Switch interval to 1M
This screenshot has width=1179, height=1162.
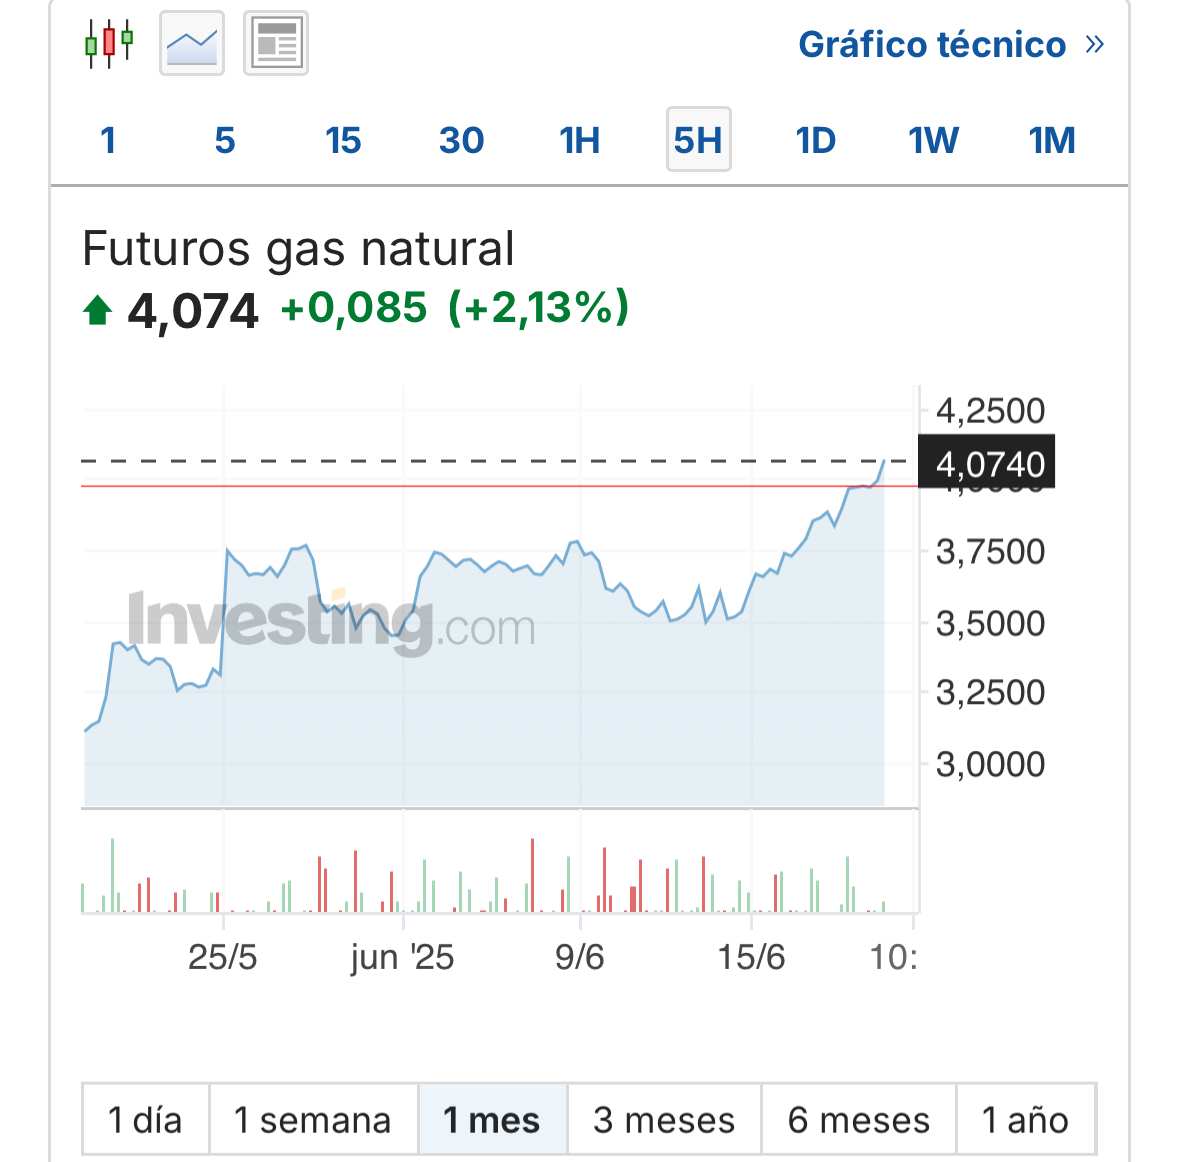click(x=1052, y=140)
